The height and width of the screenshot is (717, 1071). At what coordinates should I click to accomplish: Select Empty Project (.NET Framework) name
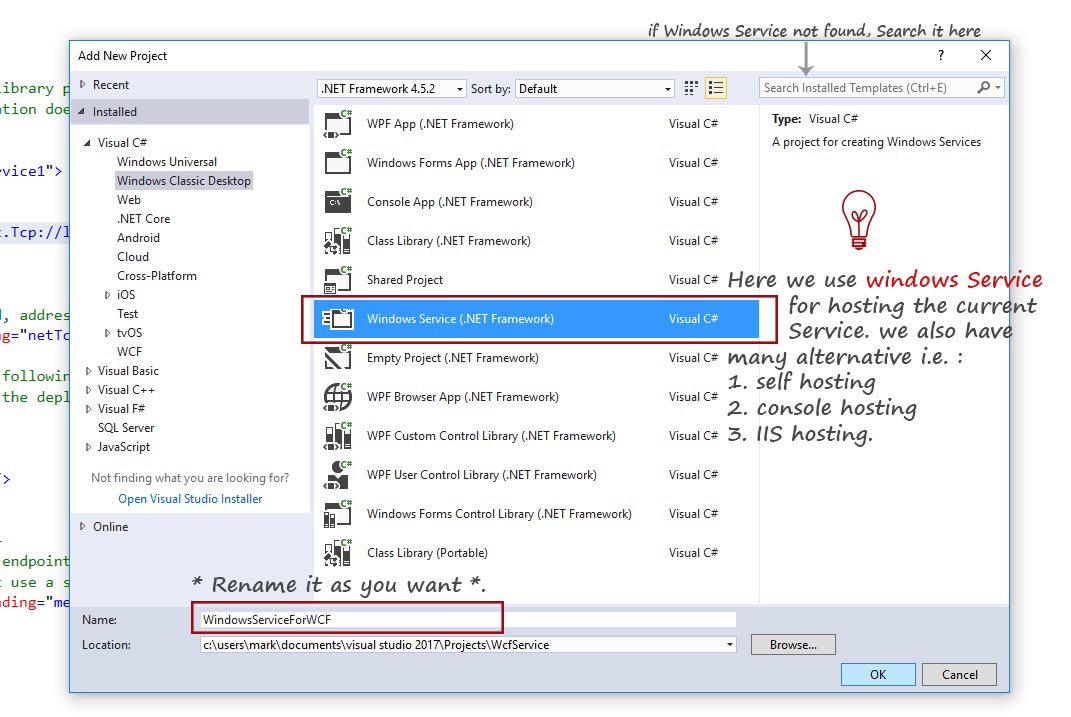(452, 358)
